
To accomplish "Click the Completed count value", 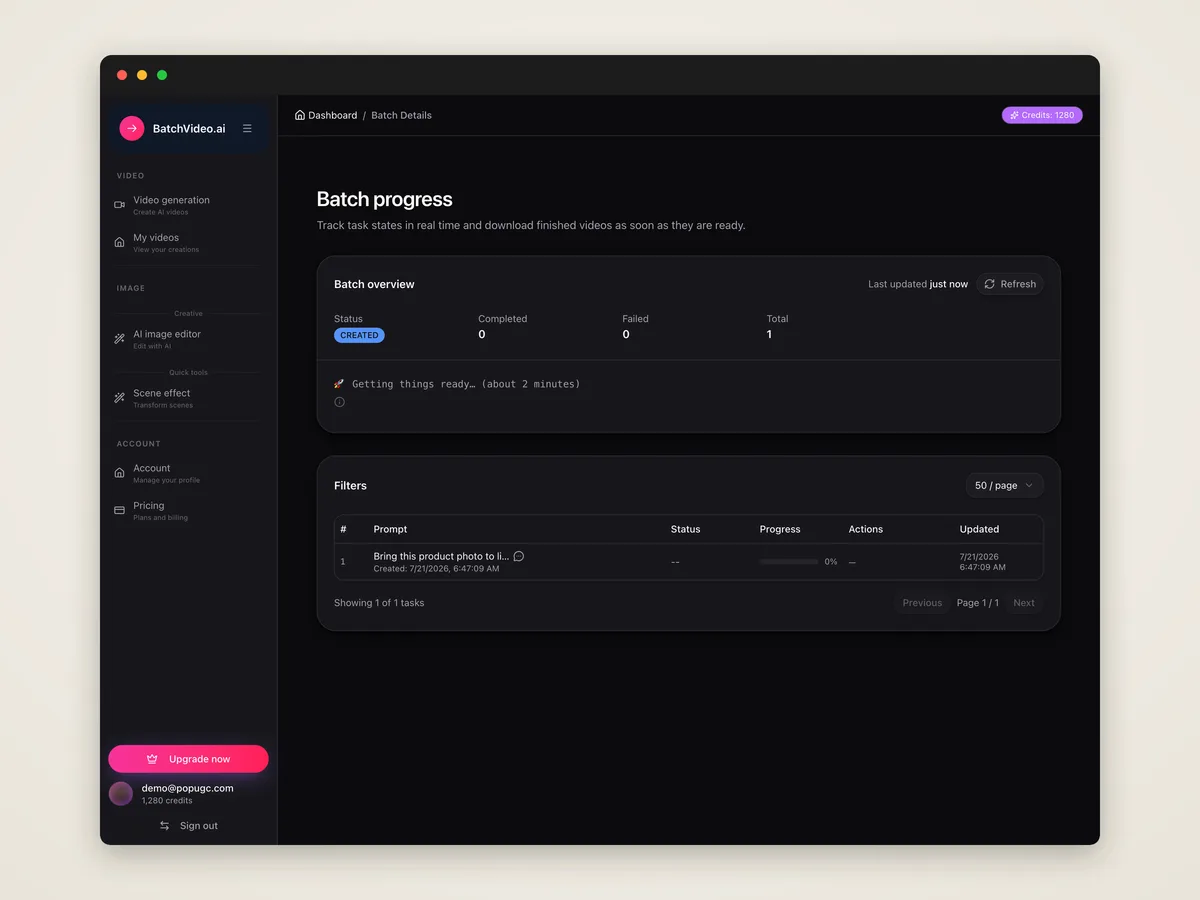I will [x=481, y=334].
